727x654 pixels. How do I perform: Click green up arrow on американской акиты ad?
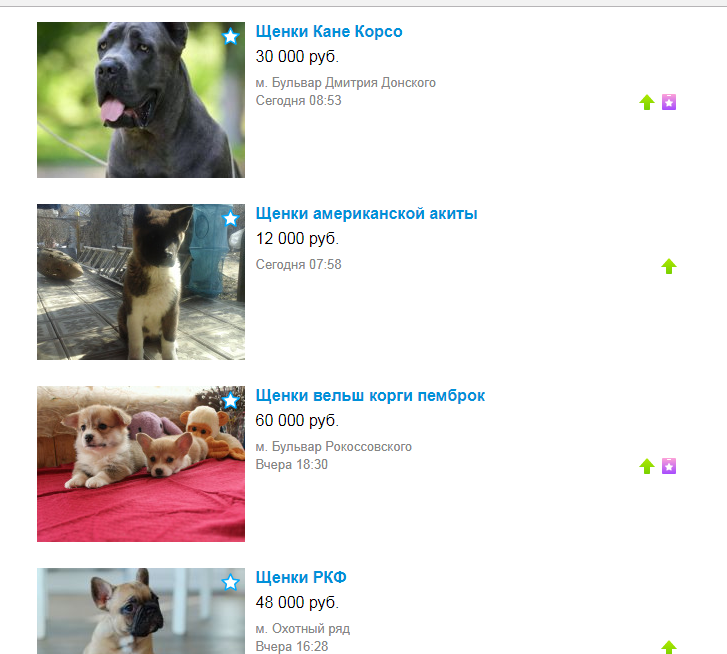point(669,266)
